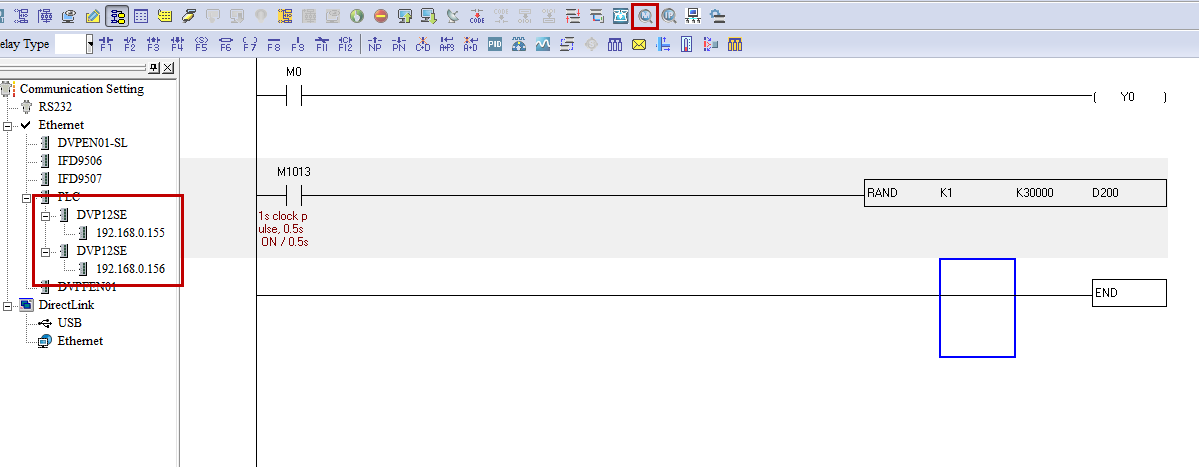Viewport: 1199px width, 467px height.
Task: Collapse the first DVP12SE node
Action: 45,215
